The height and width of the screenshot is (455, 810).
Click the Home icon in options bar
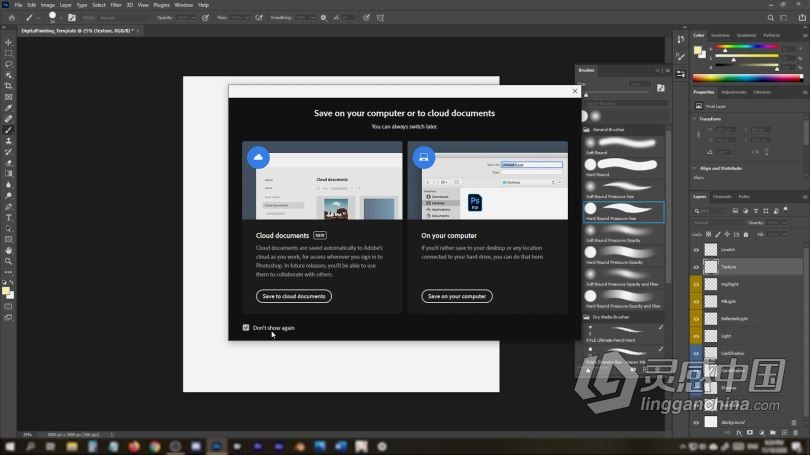[x=11, y=18]
